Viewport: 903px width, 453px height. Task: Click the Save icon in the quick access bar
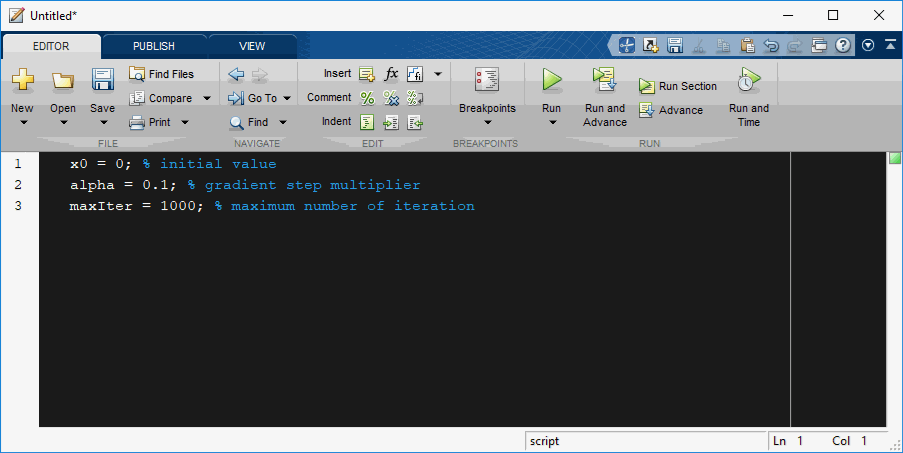[x=675, y=45]
